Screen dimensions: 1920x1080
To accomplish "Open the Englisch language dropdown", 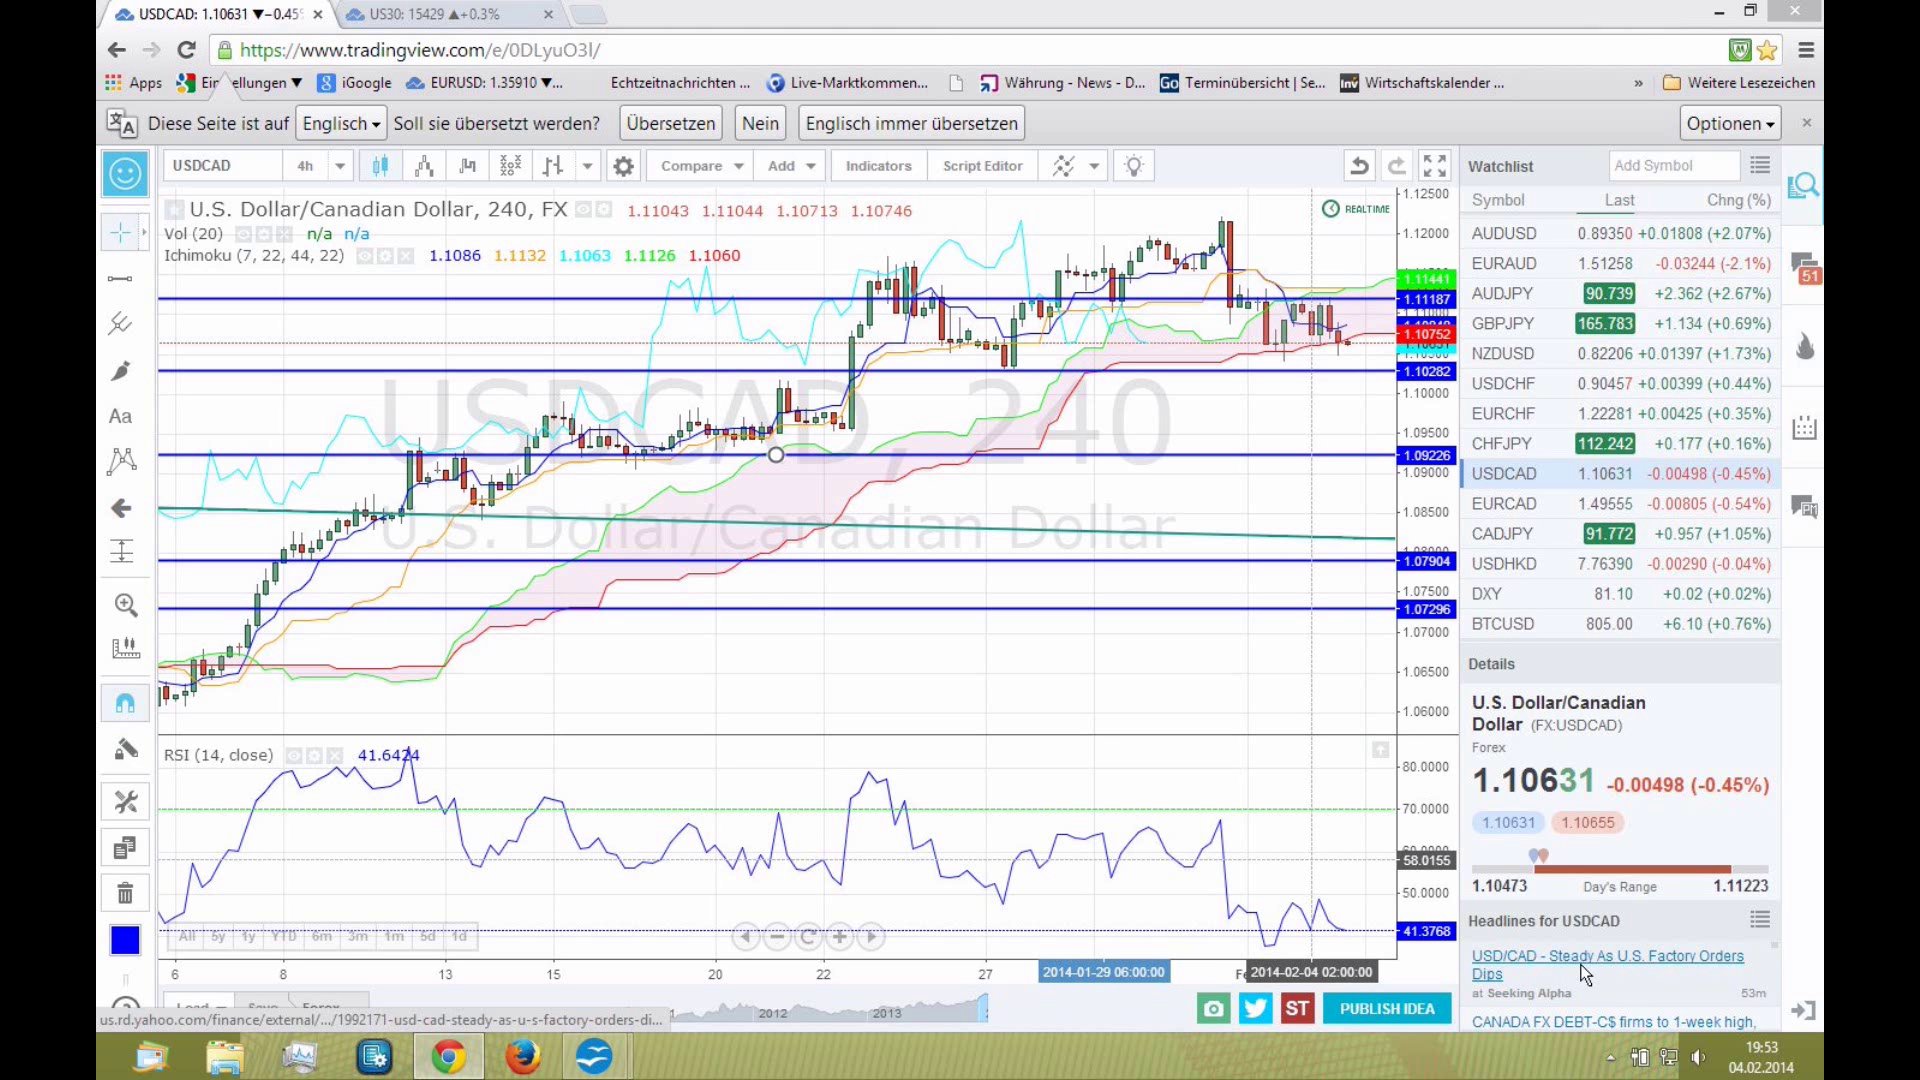I will (341, 124).
